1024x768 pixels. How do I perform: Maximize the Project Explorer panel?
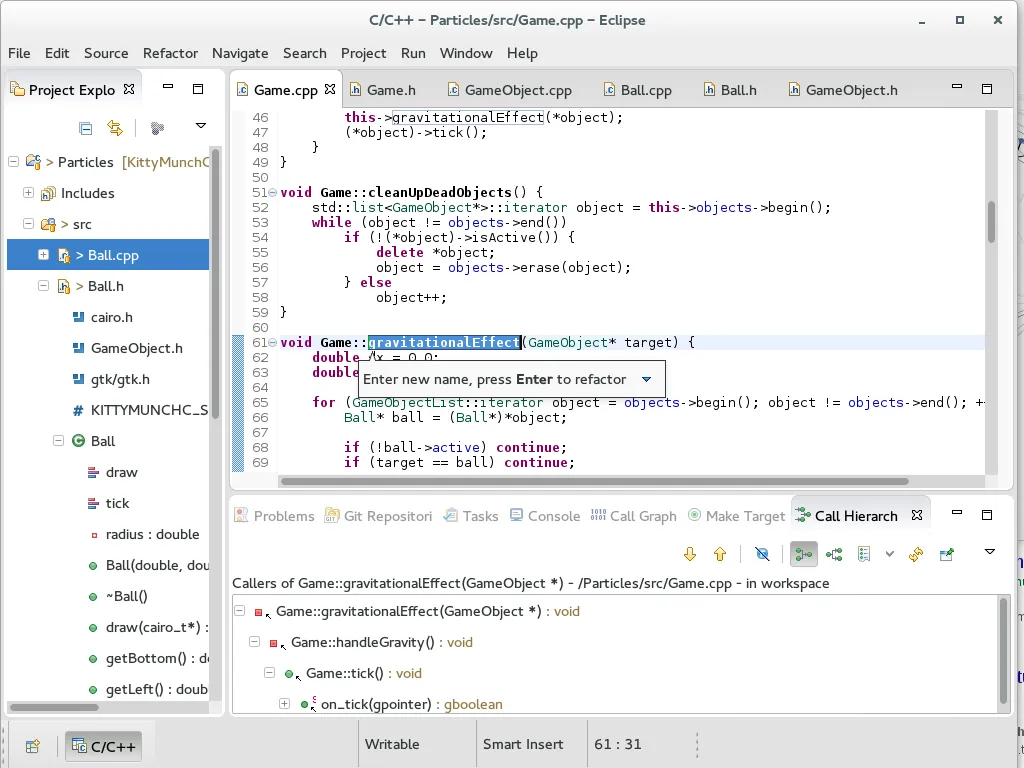pos(198,89)
